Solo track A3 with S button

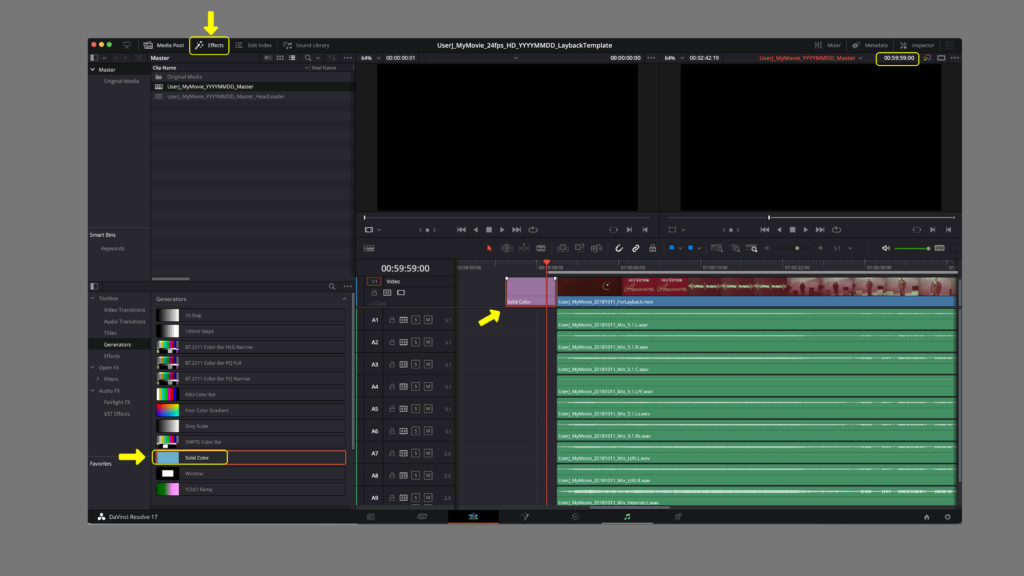pos(416,364)
